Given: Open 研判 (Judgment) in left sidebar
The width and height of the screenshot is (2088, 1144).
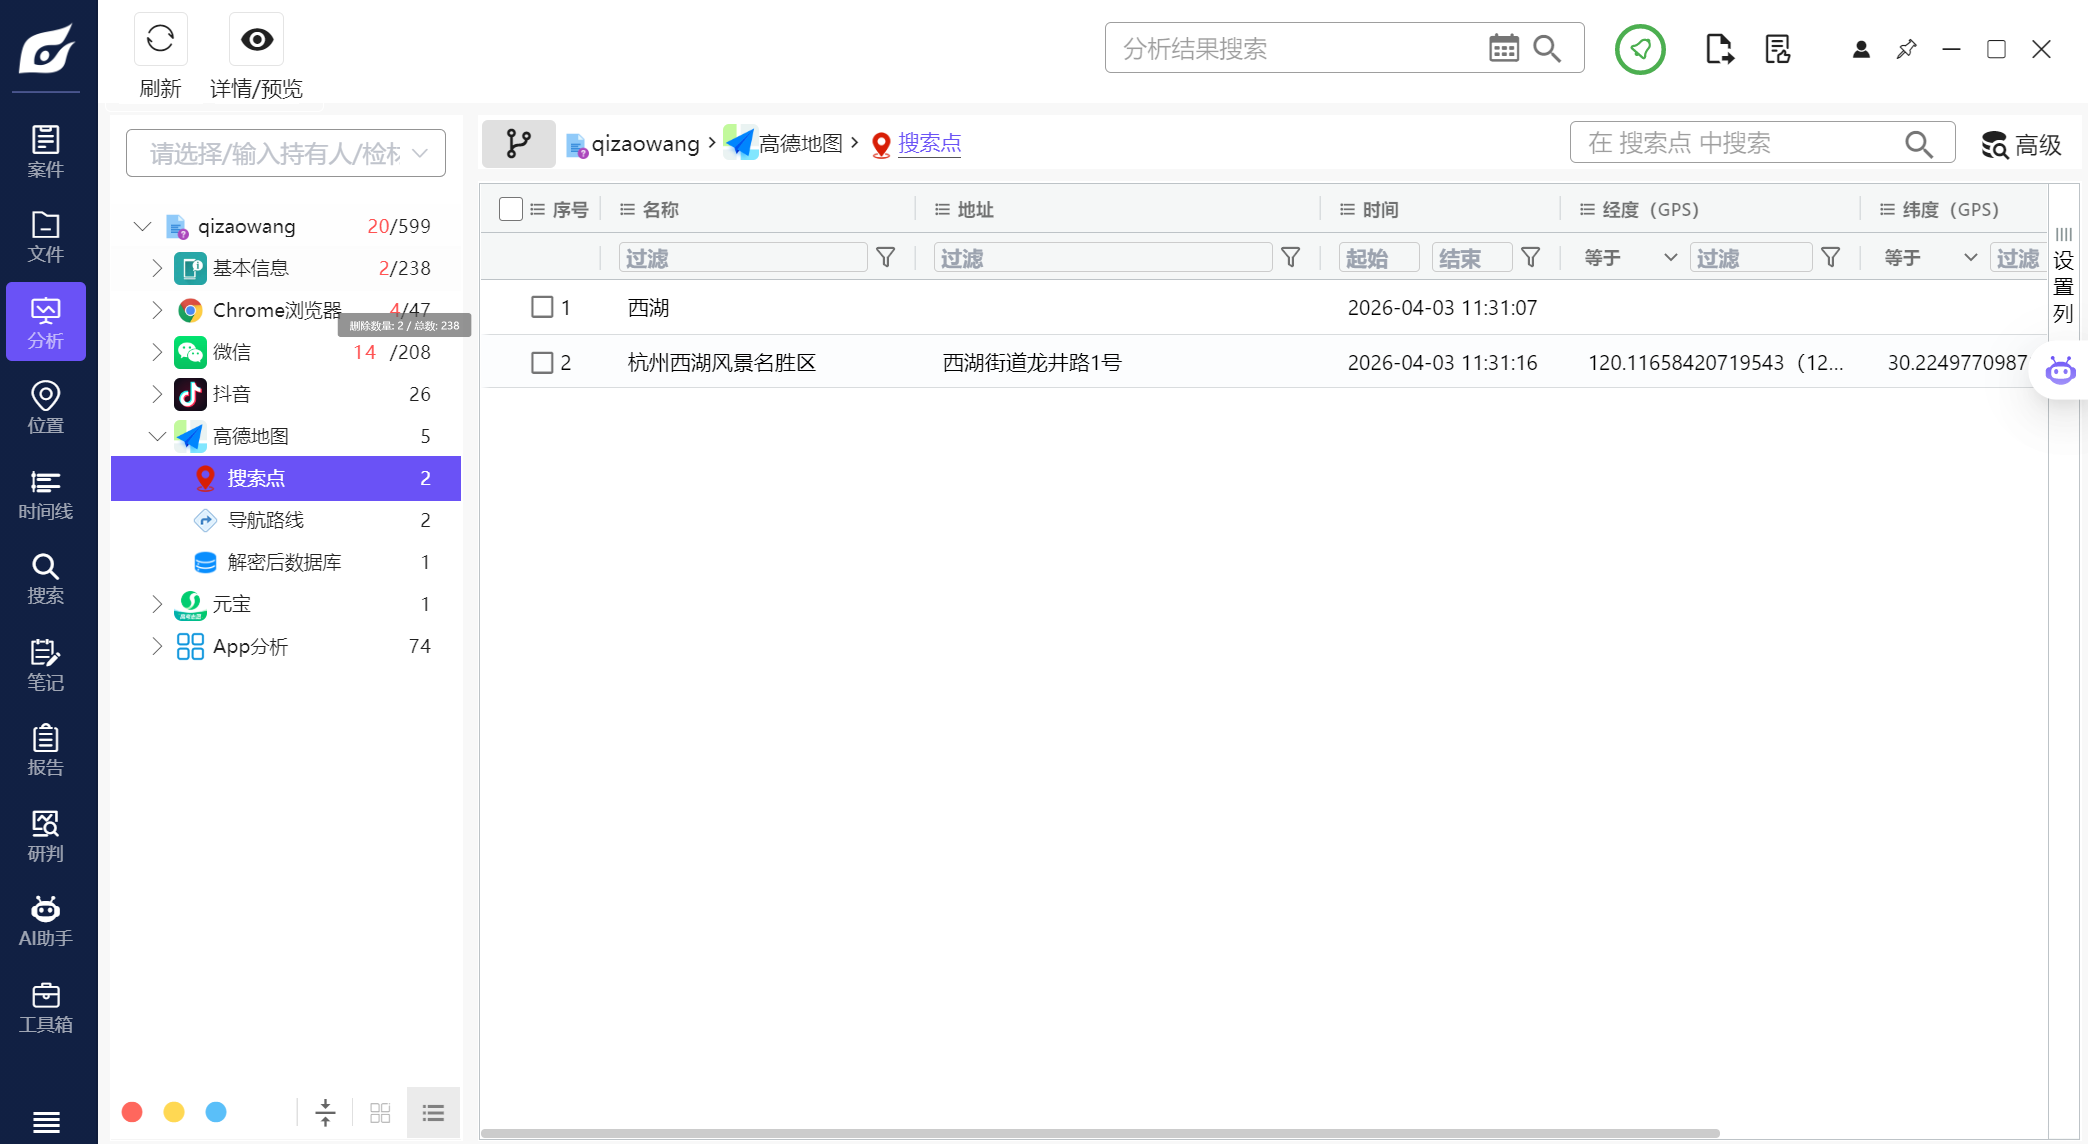Looking at the screenshot, I should coord(46,836).
